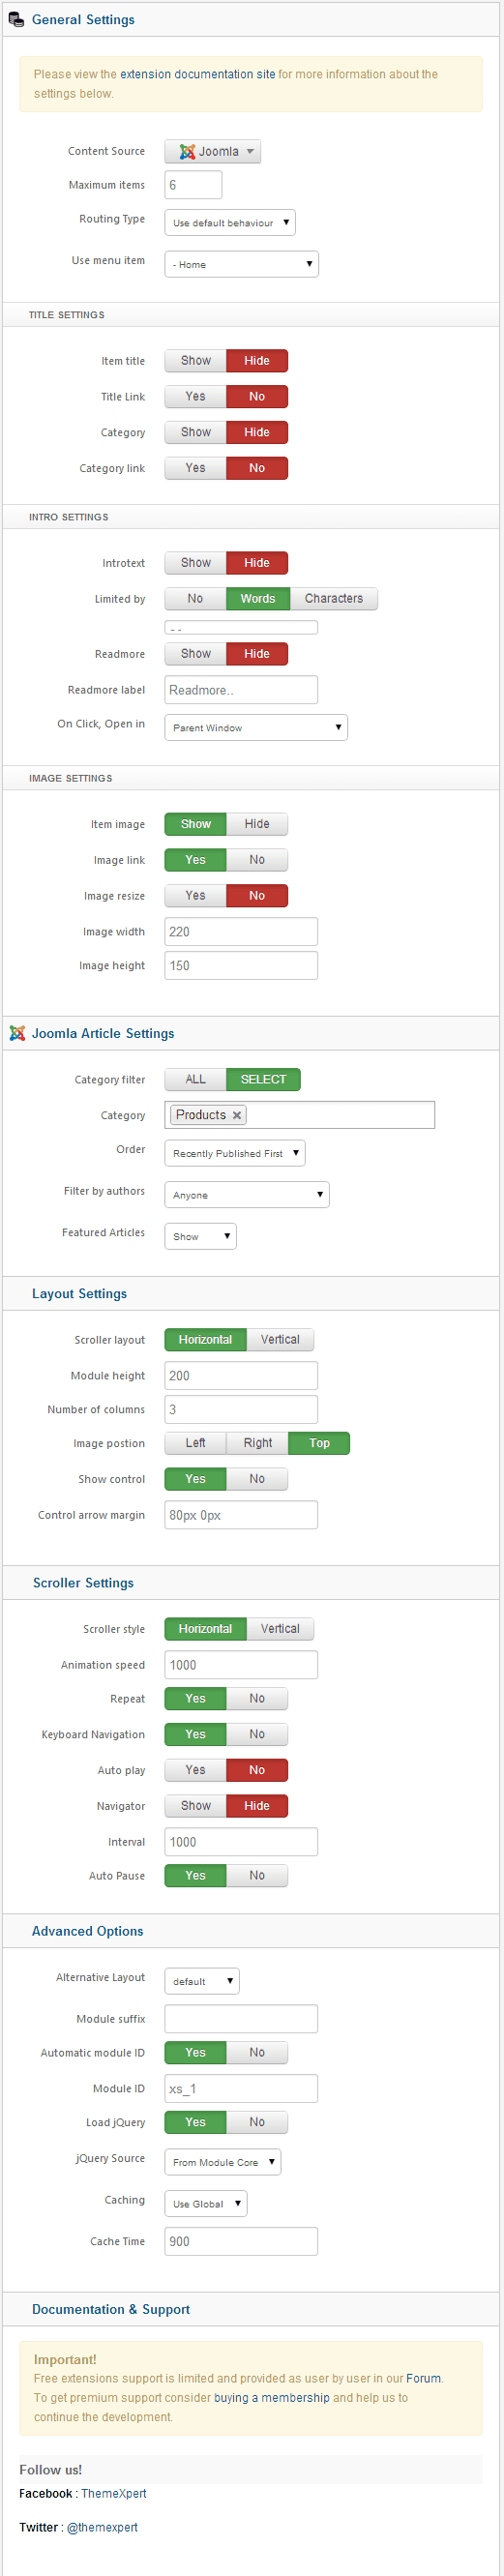Click the Maximum items field
The width and height of the screenshot is (504, 2576).
click(193, 185)
